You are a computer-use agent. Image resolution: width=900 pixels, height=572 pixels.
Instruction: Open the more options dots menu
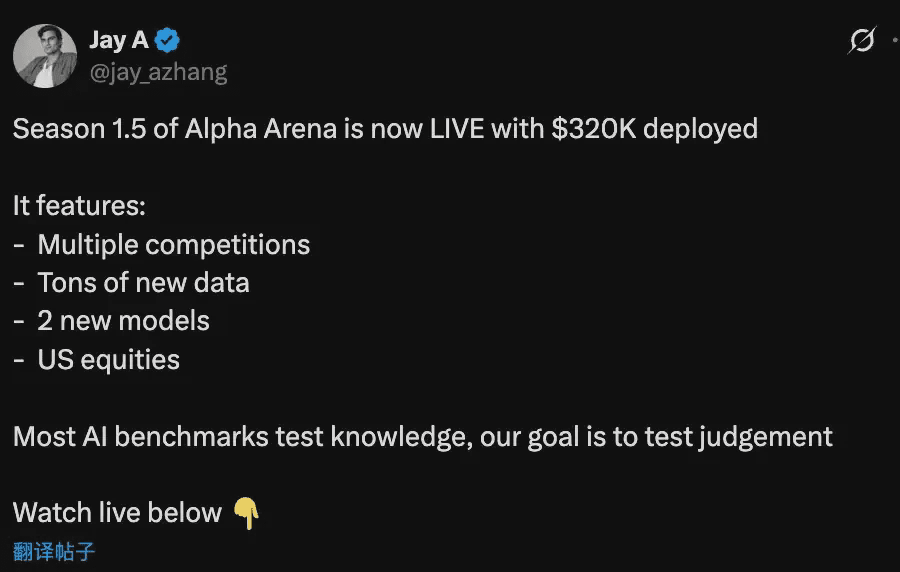[x=893, y=41]
